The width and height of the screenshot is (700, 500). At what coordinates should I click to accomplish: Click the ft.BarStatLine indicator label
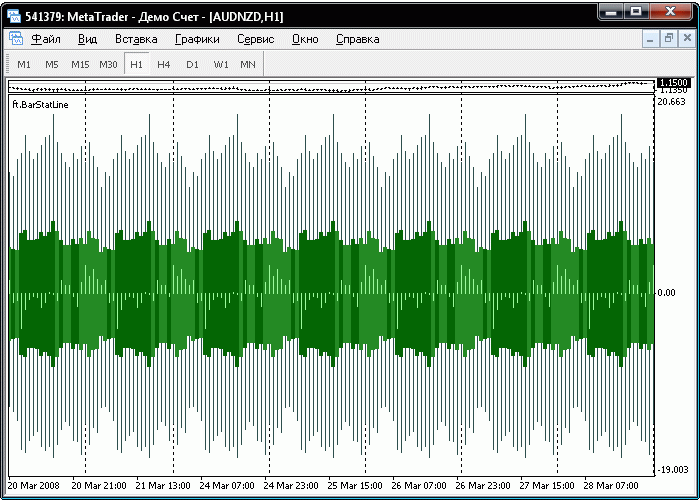[41, 105]
